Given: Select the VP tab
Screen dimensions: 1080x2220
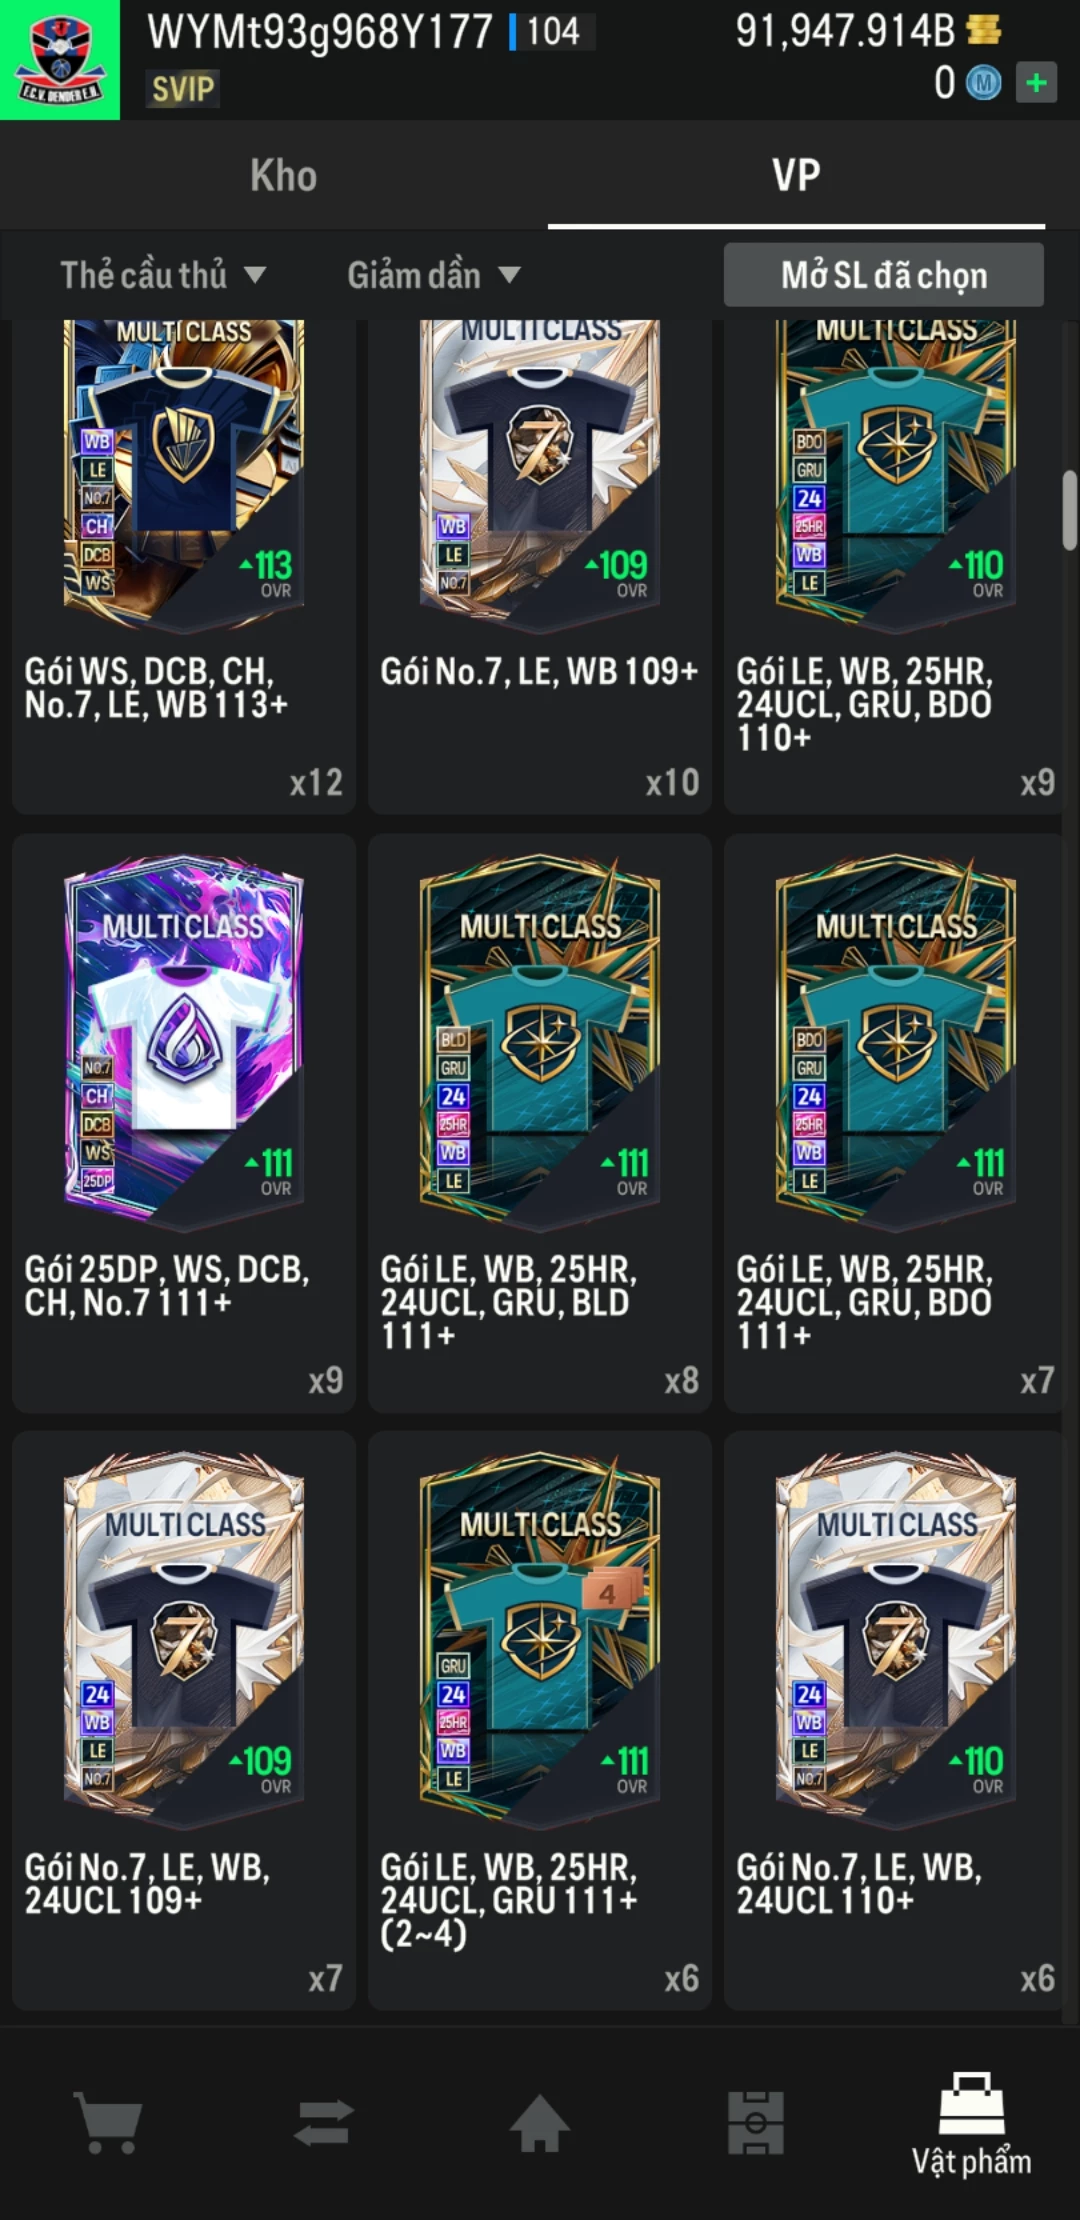Looking at the screenshot, I should pyautogui.click(x=796, y=176).
